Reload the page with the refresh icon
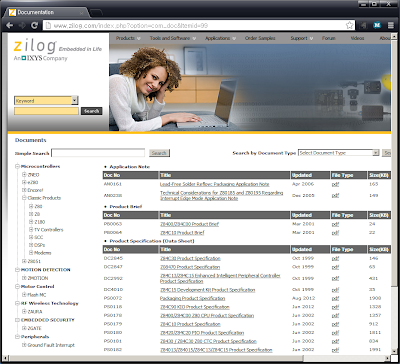The width and height of the screenshot is (400, 364). coord(34,25)
